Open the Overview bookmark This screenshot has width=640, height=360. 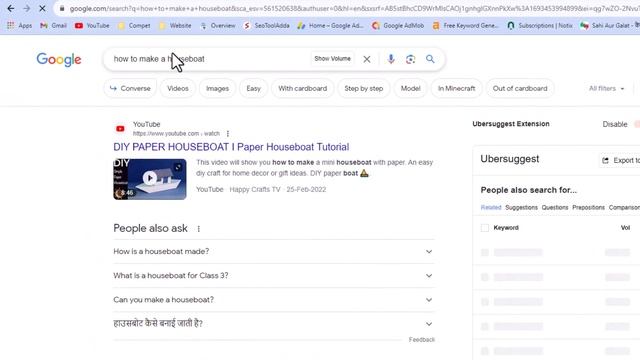tap(218, 25)
